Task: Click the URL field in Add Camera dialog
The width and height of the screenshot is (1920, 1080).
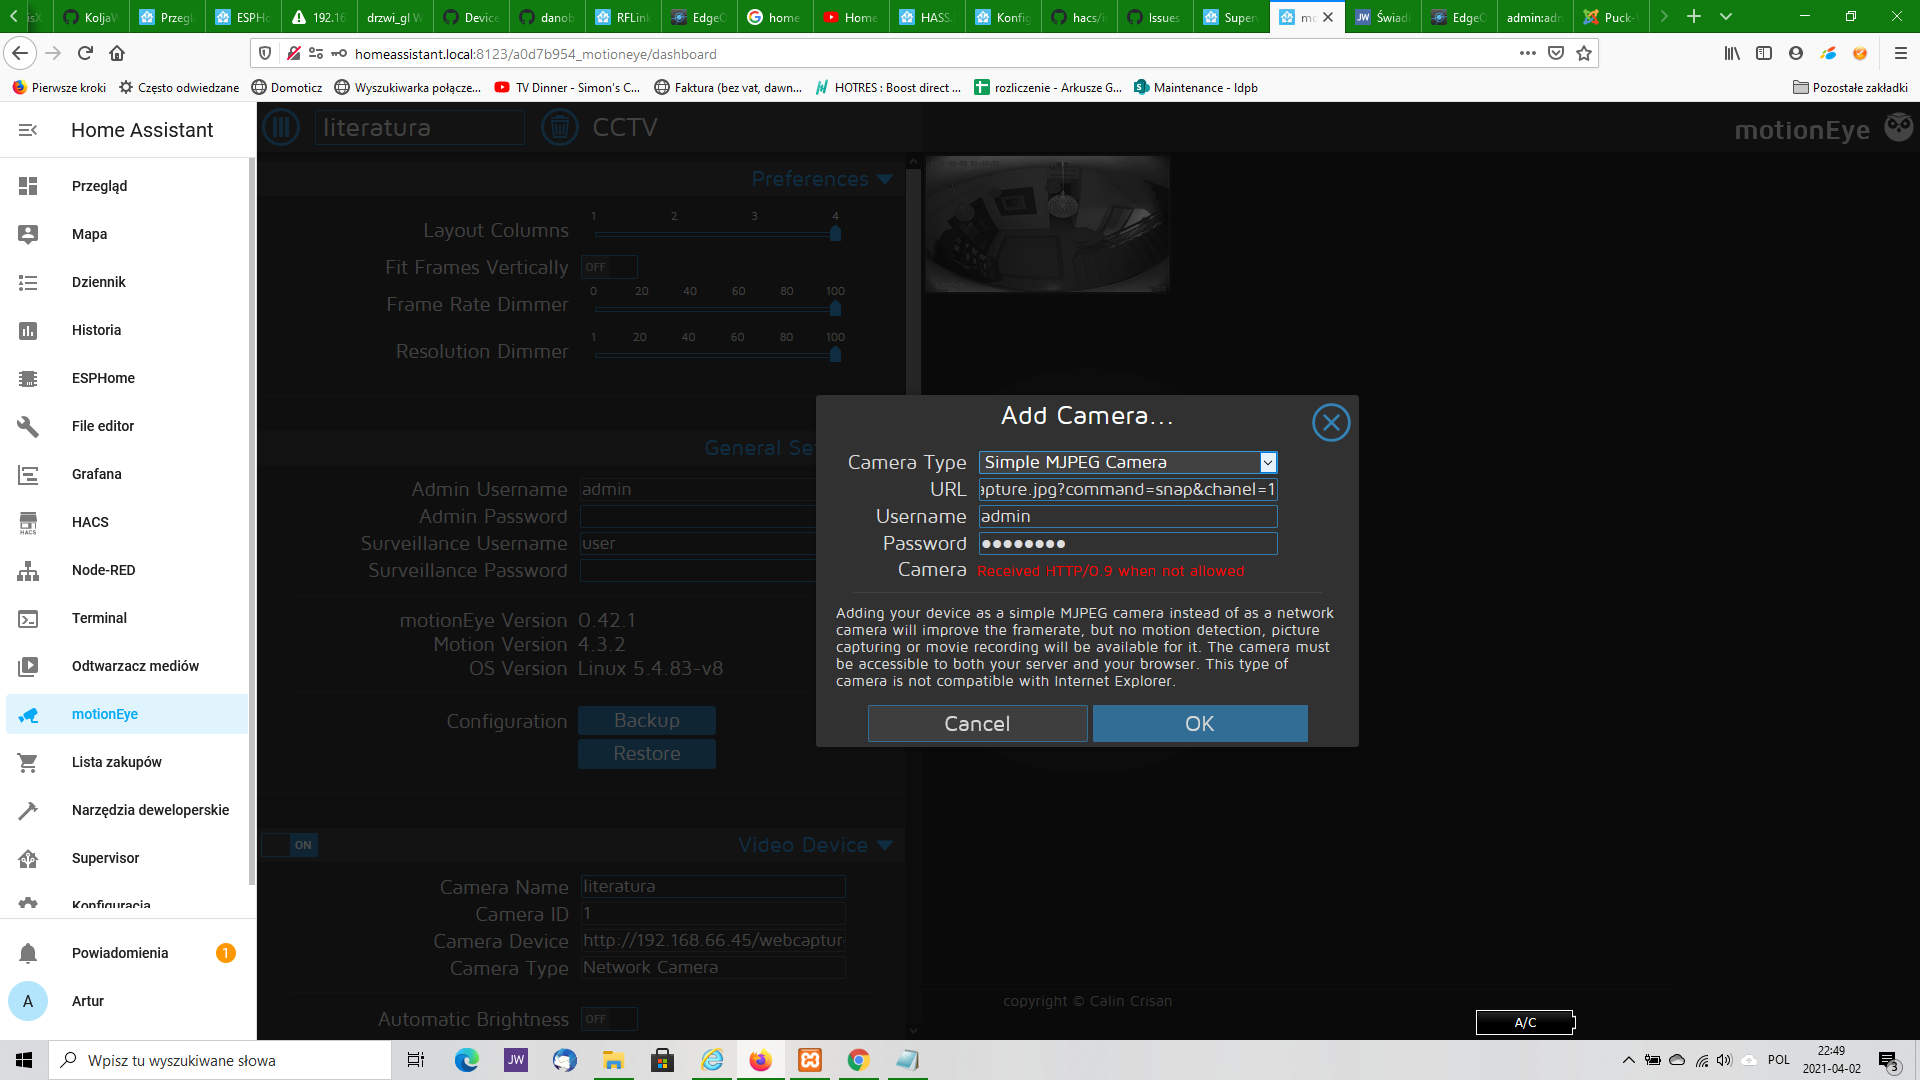Action: point(1126,489)
